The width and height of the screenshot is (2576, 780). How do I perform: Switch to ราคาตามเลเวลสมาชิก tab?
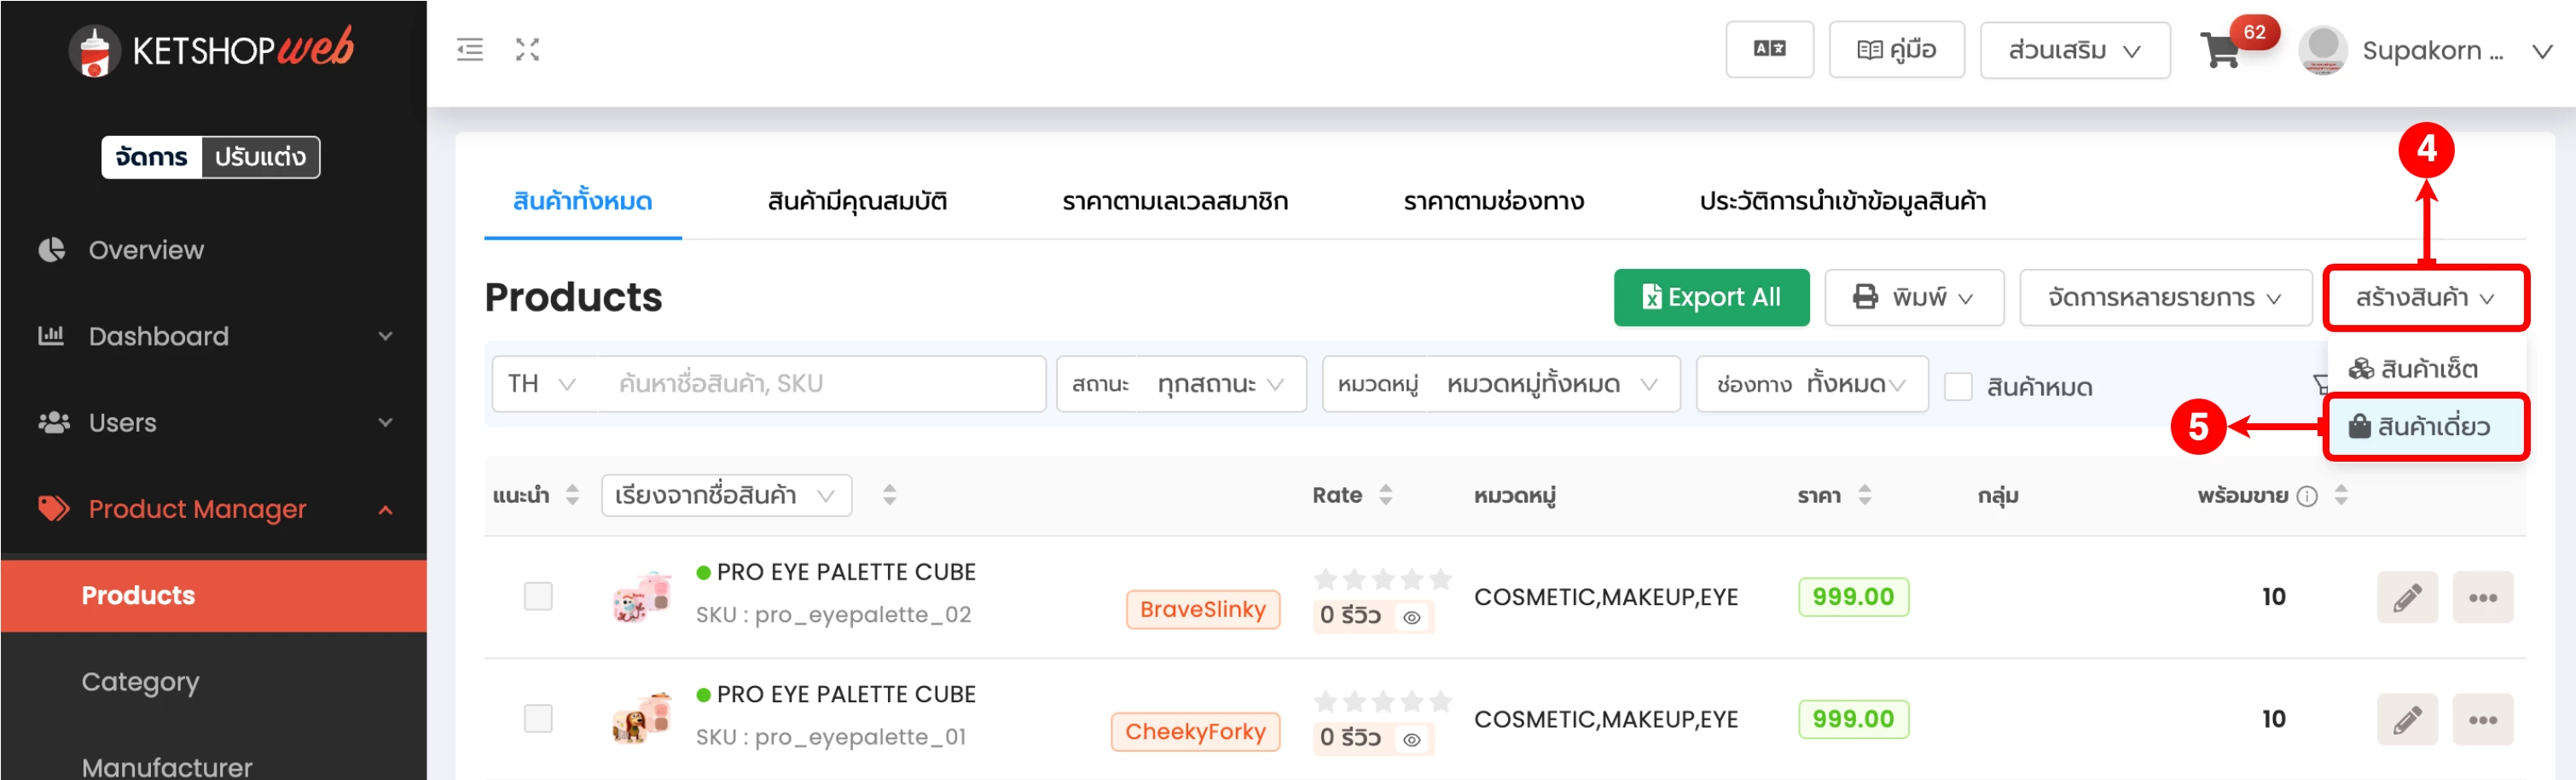1175,201
